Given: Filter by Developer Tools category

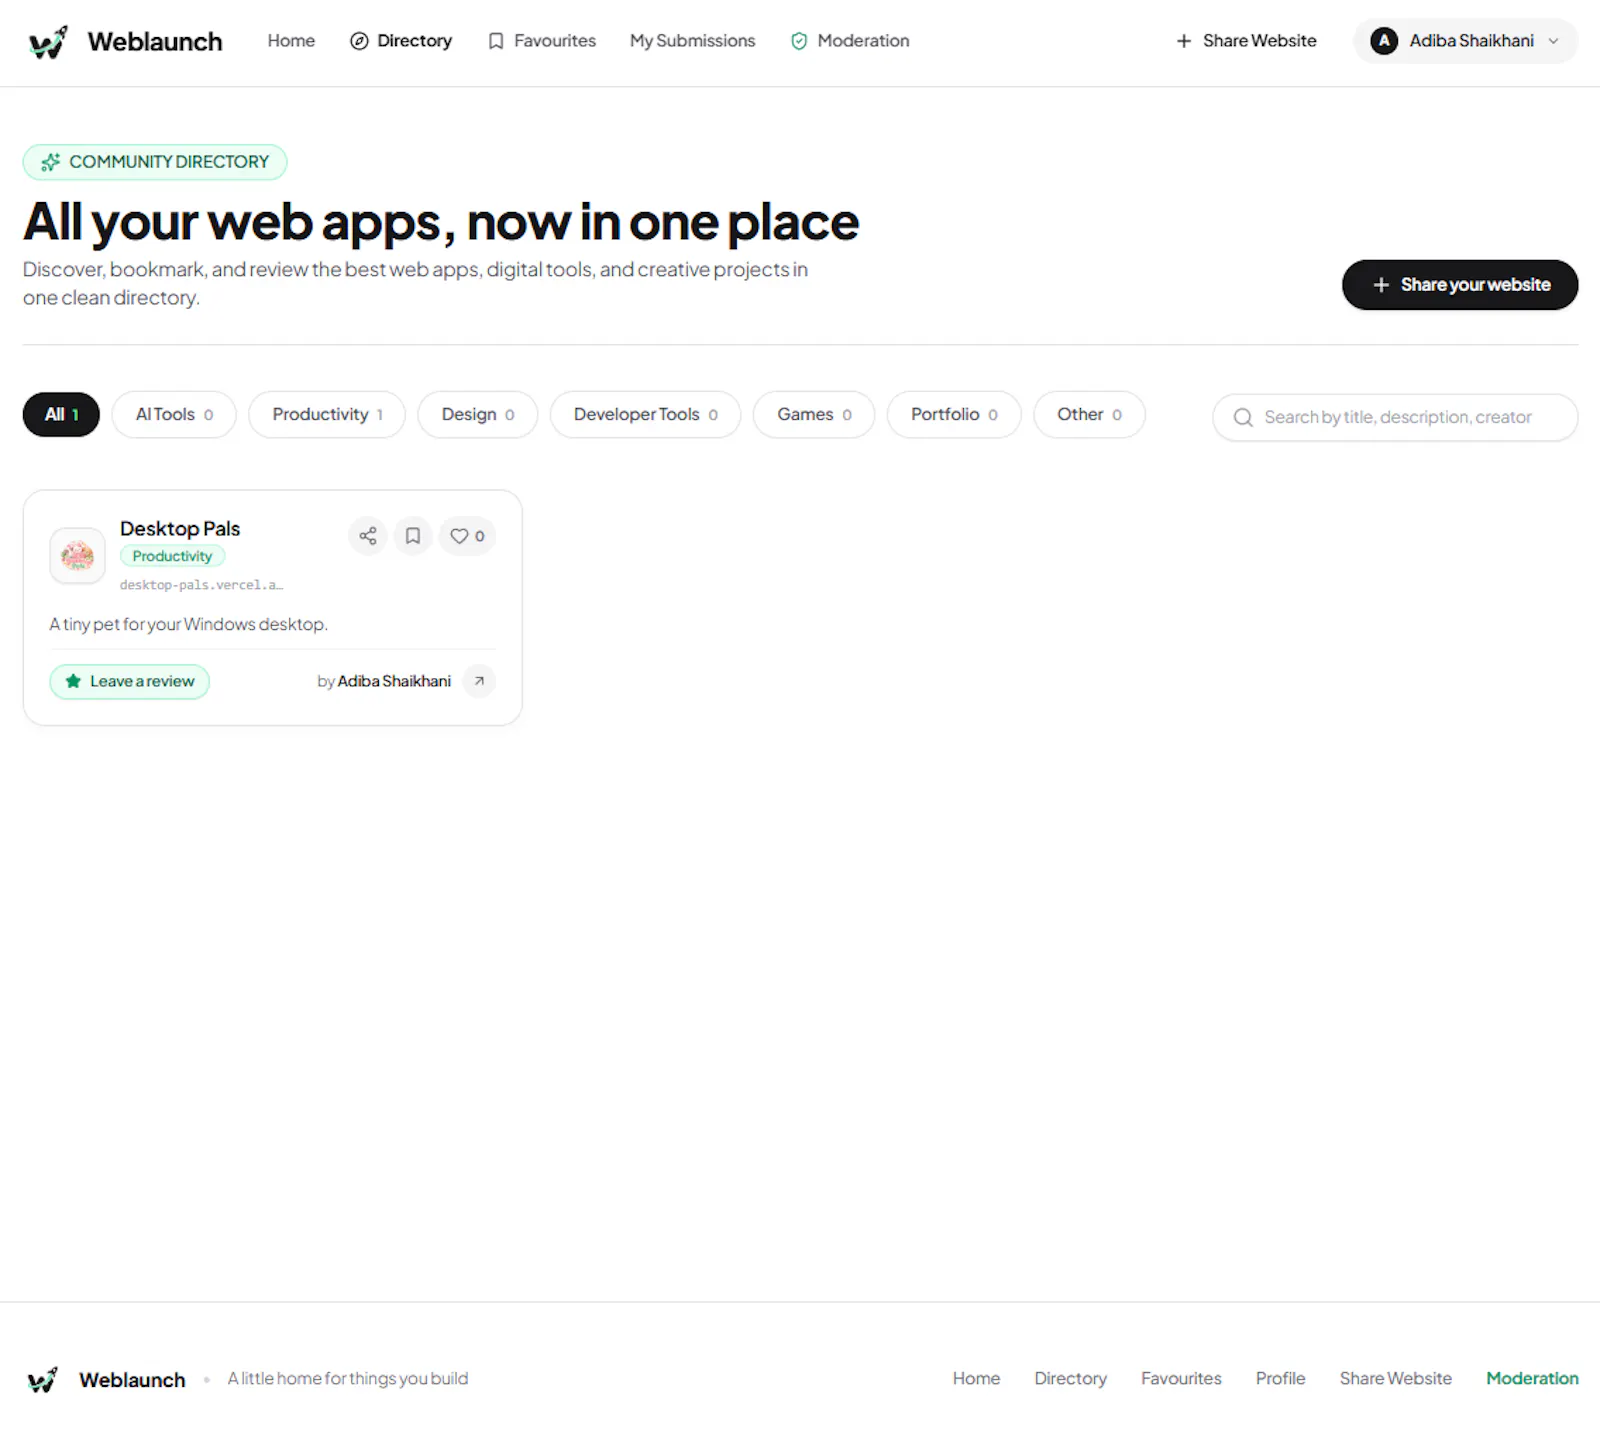Looking at the screenshot, I should click(x=646, y=414).
